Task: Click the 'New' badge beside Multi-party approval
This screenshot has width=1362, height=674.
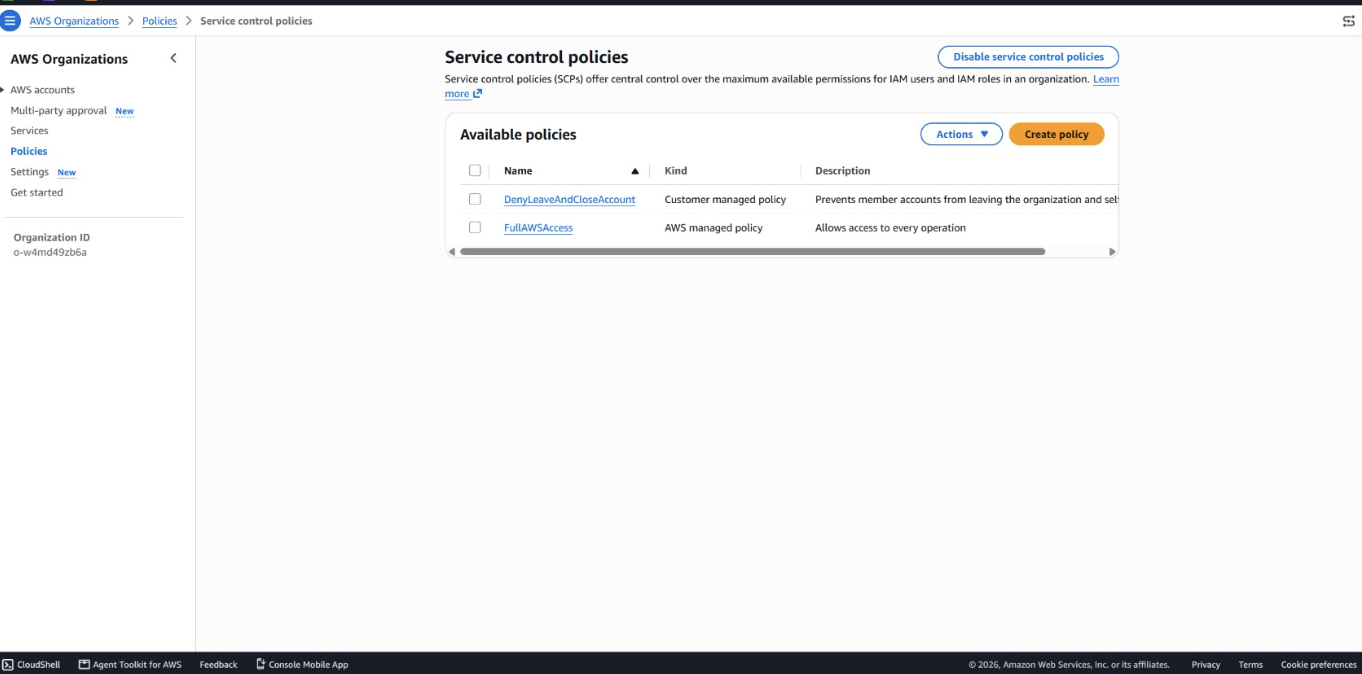Action: click(124, 111)
